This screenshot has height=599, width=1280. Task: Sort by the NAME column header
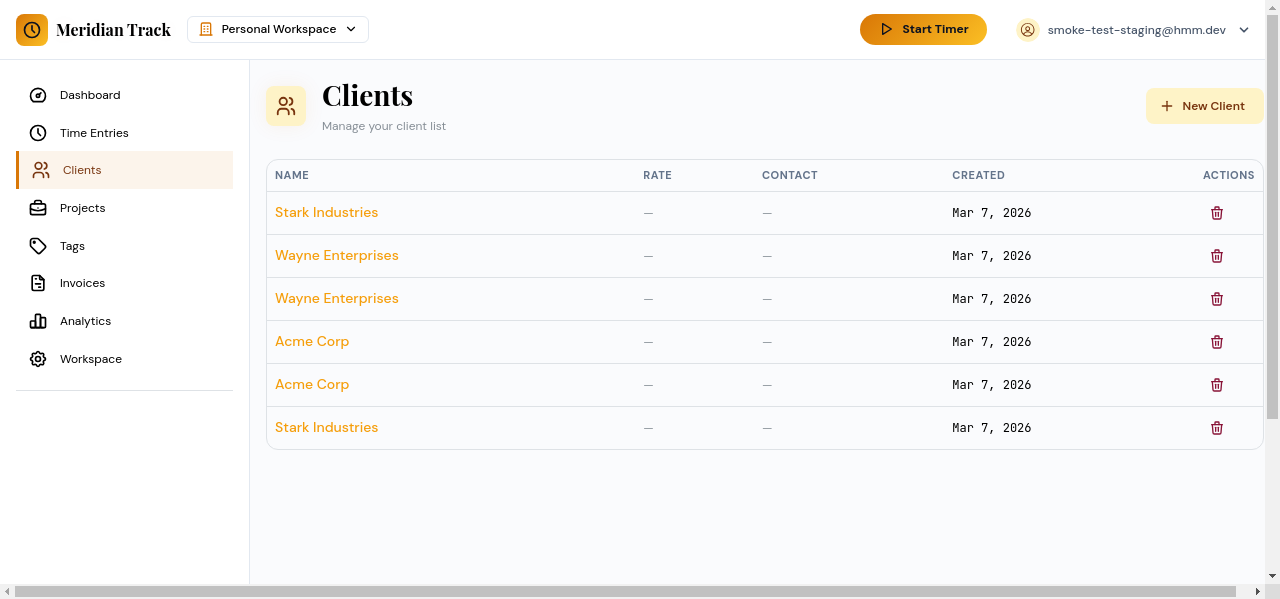click(292, 175)
